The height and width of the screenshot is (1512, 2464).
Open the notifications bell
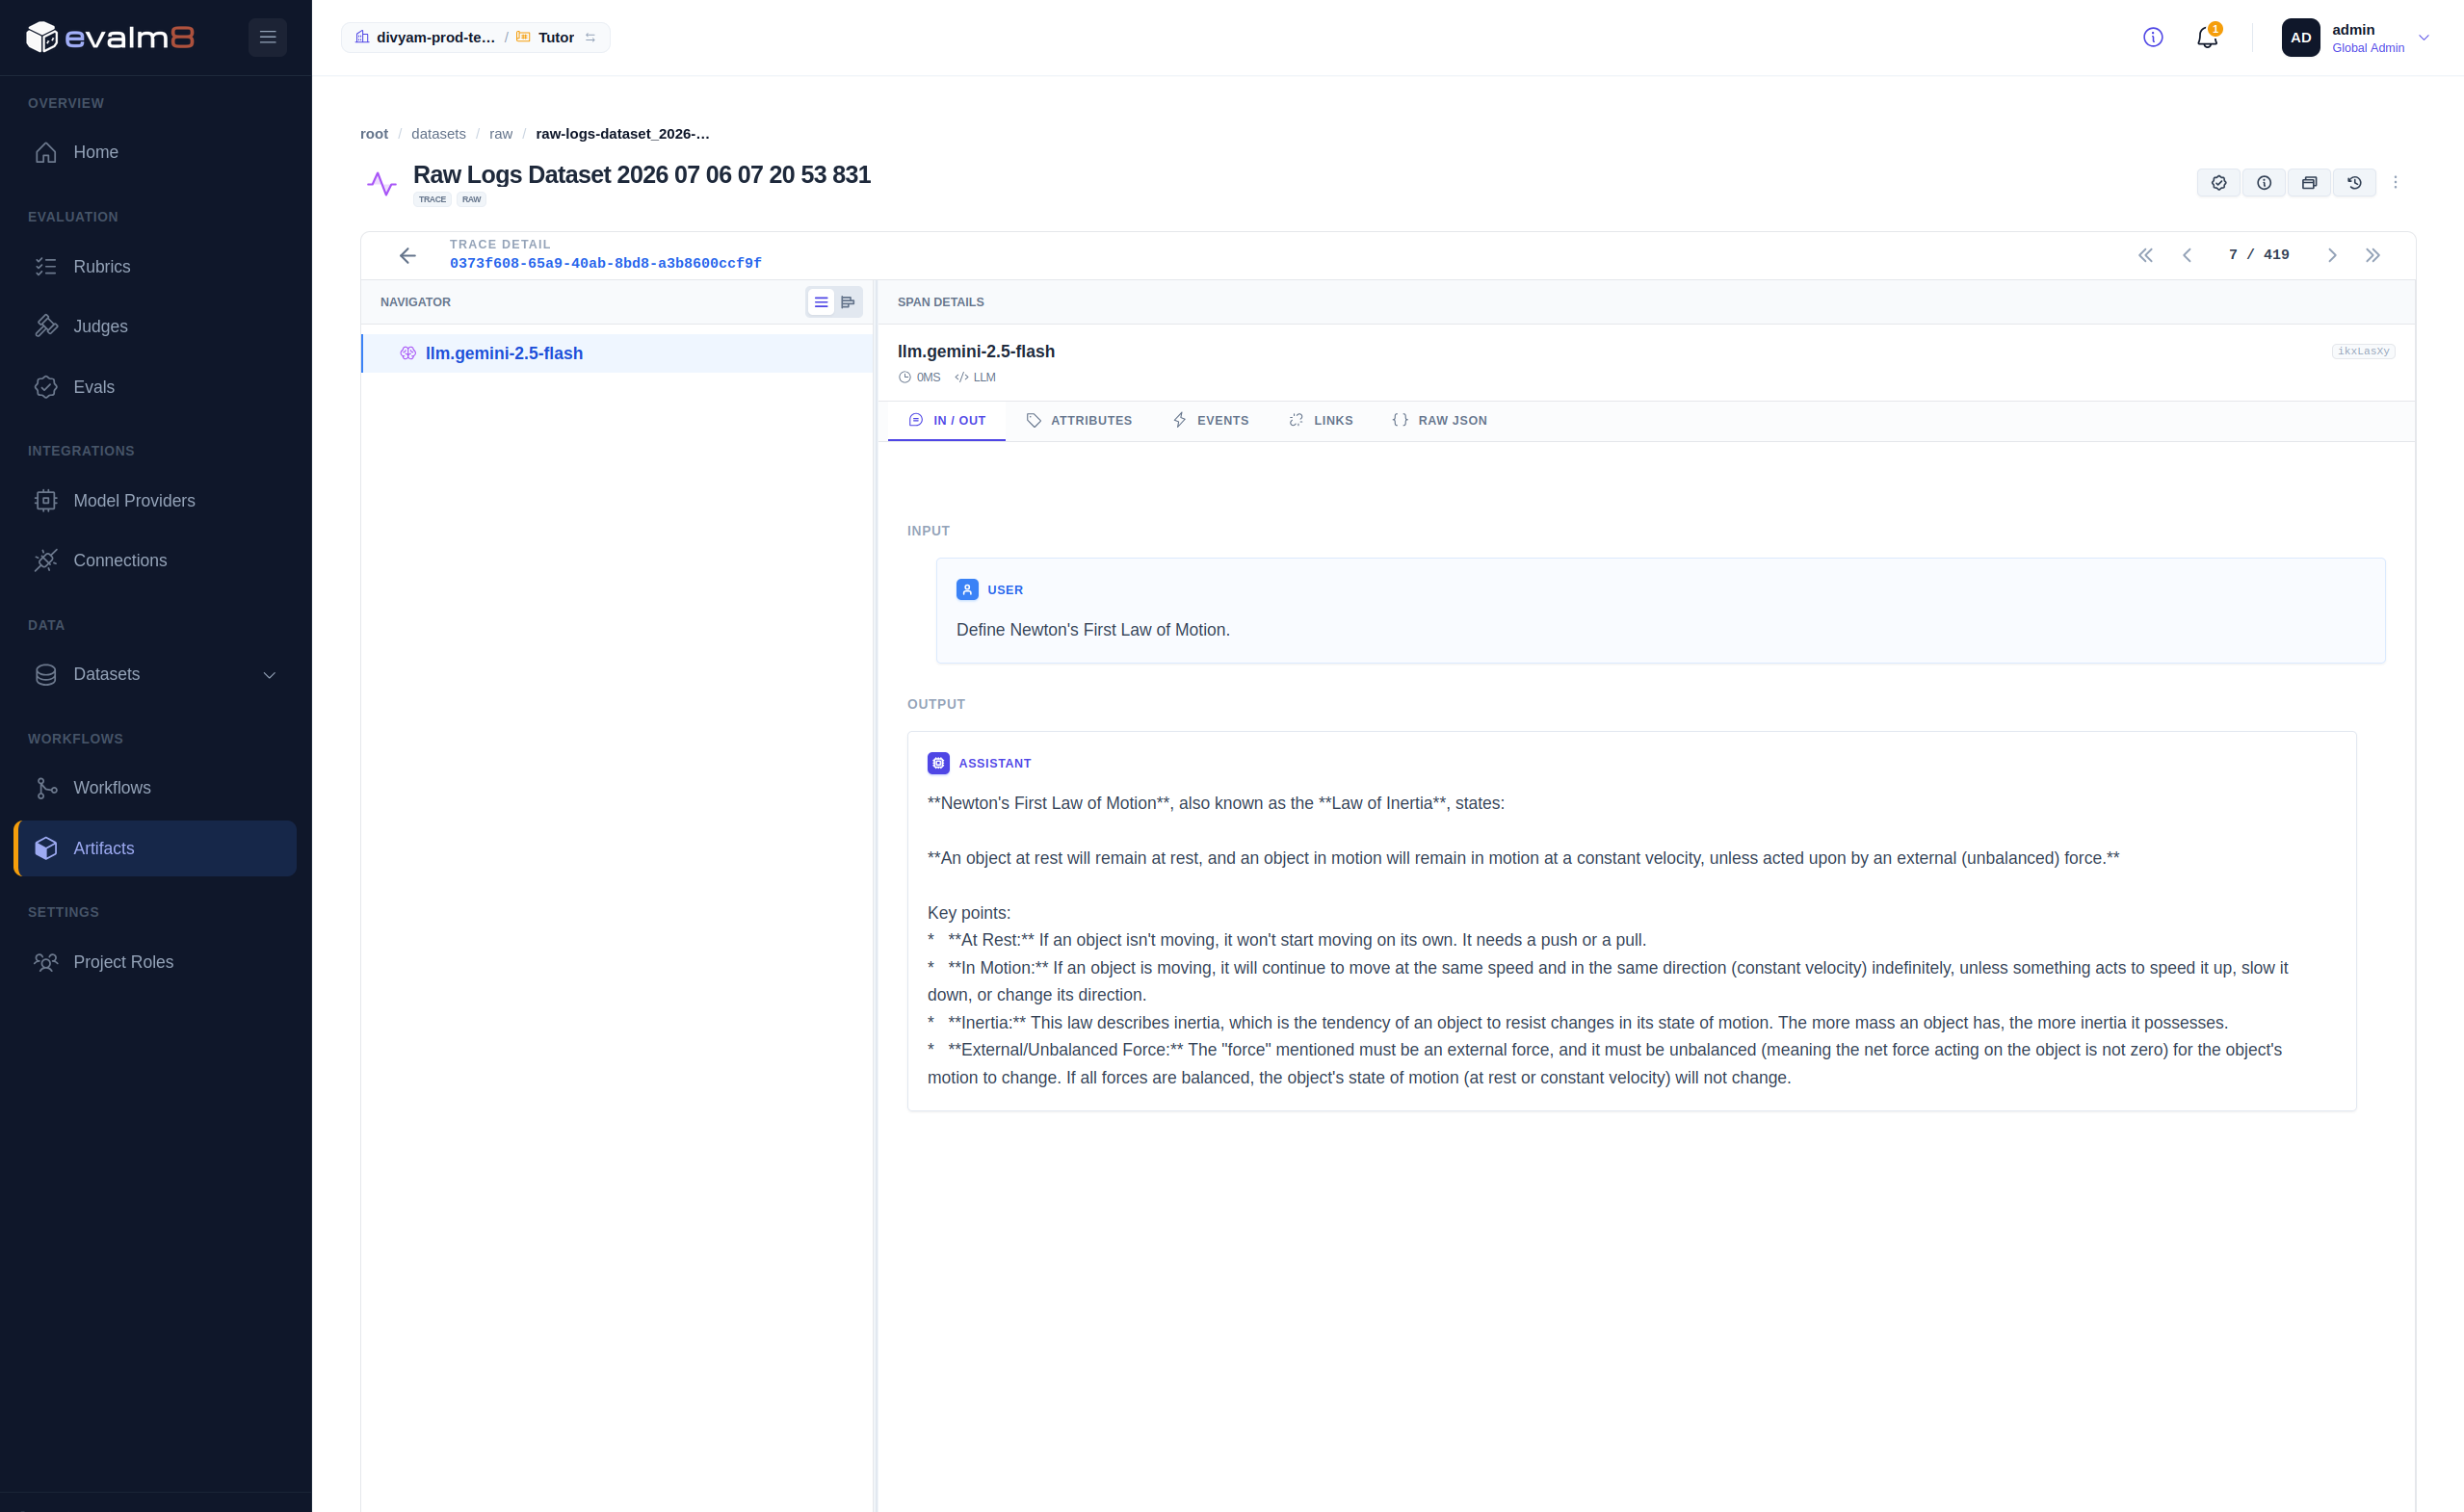(x=2207, y=38)
